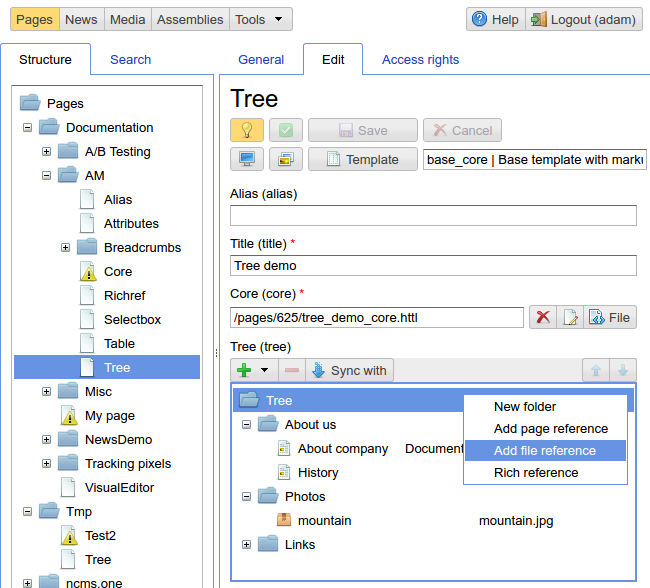This screenshot has width=650, height=588.
Task: Select Add file reference menu item
Action: (x=544, y=451)
